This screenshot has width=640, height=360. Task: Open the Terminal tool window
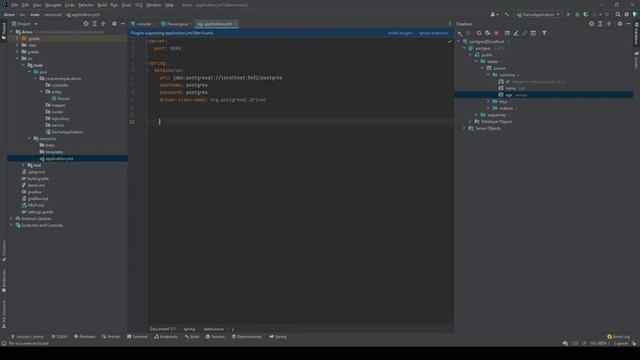click(x=137, y=337)
